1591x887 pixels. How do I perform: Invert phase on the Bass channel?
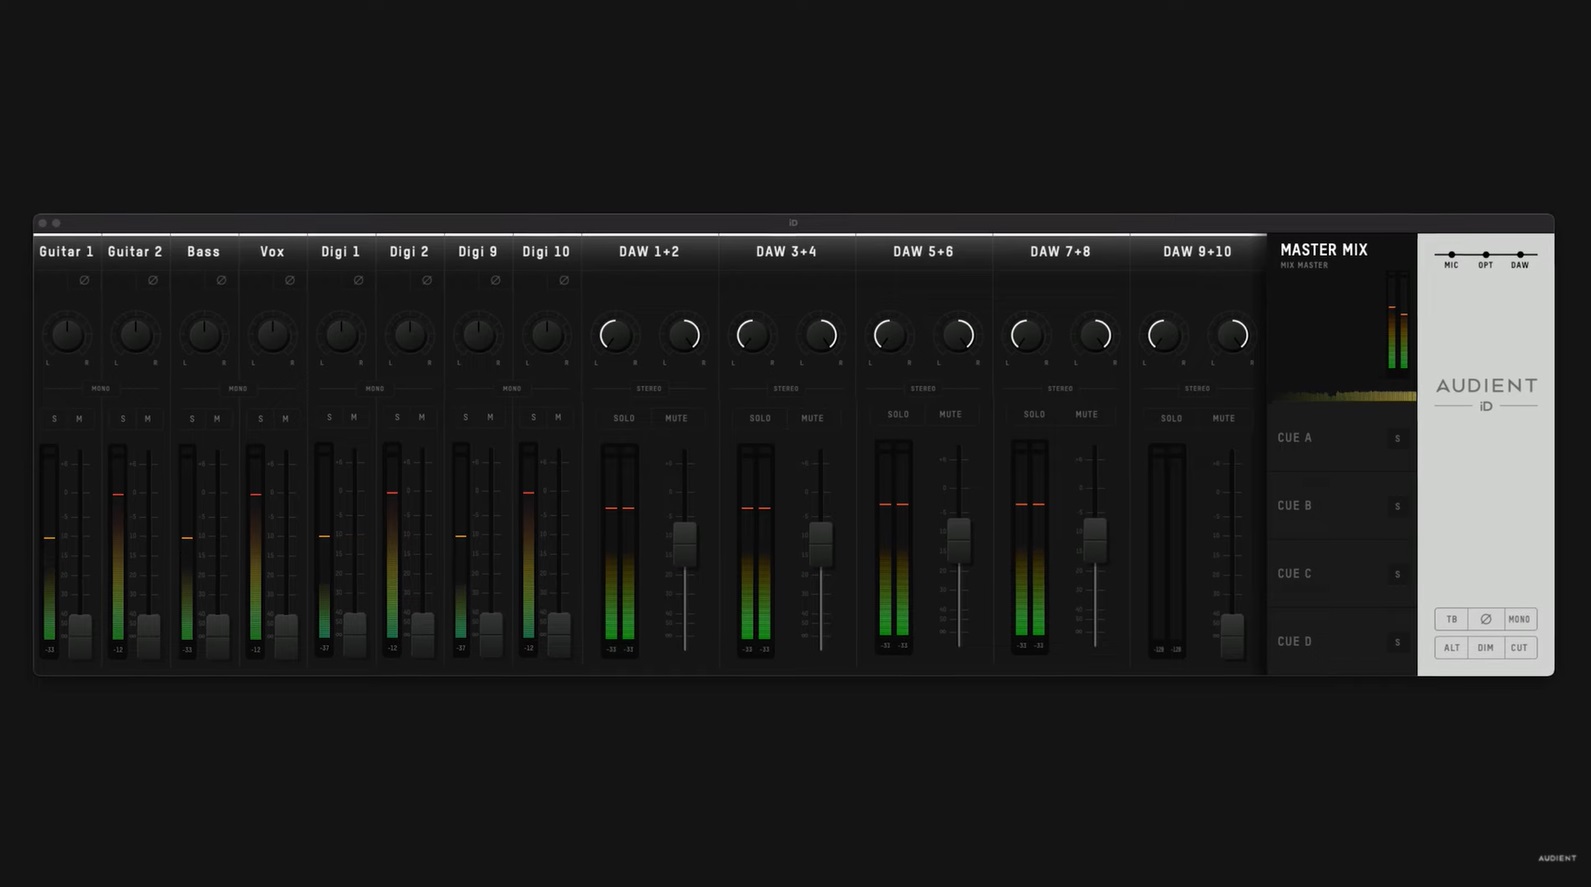pyautogui.click(x=221, y=280)
